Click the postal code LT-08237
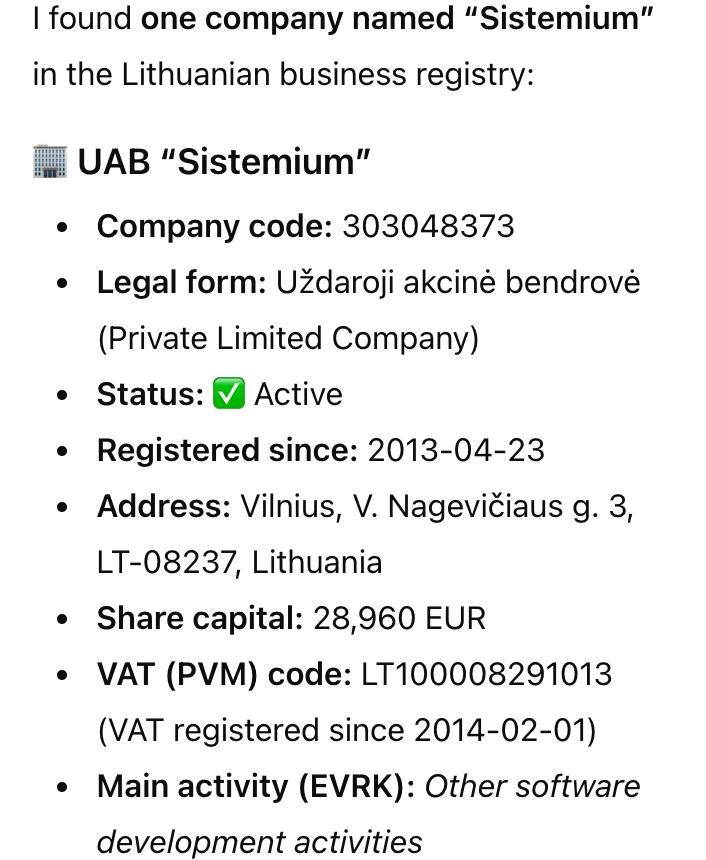Screen dimensions: 706x860 click(x=165, y=562)
